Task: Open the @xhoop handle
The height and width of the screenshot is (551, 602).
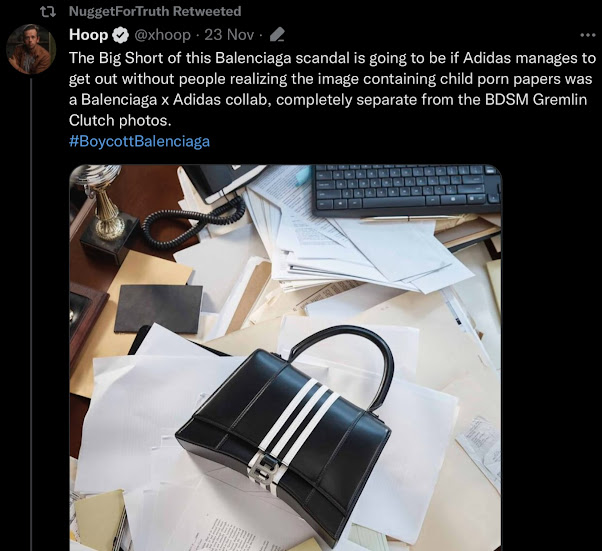Action: (162, 35)
